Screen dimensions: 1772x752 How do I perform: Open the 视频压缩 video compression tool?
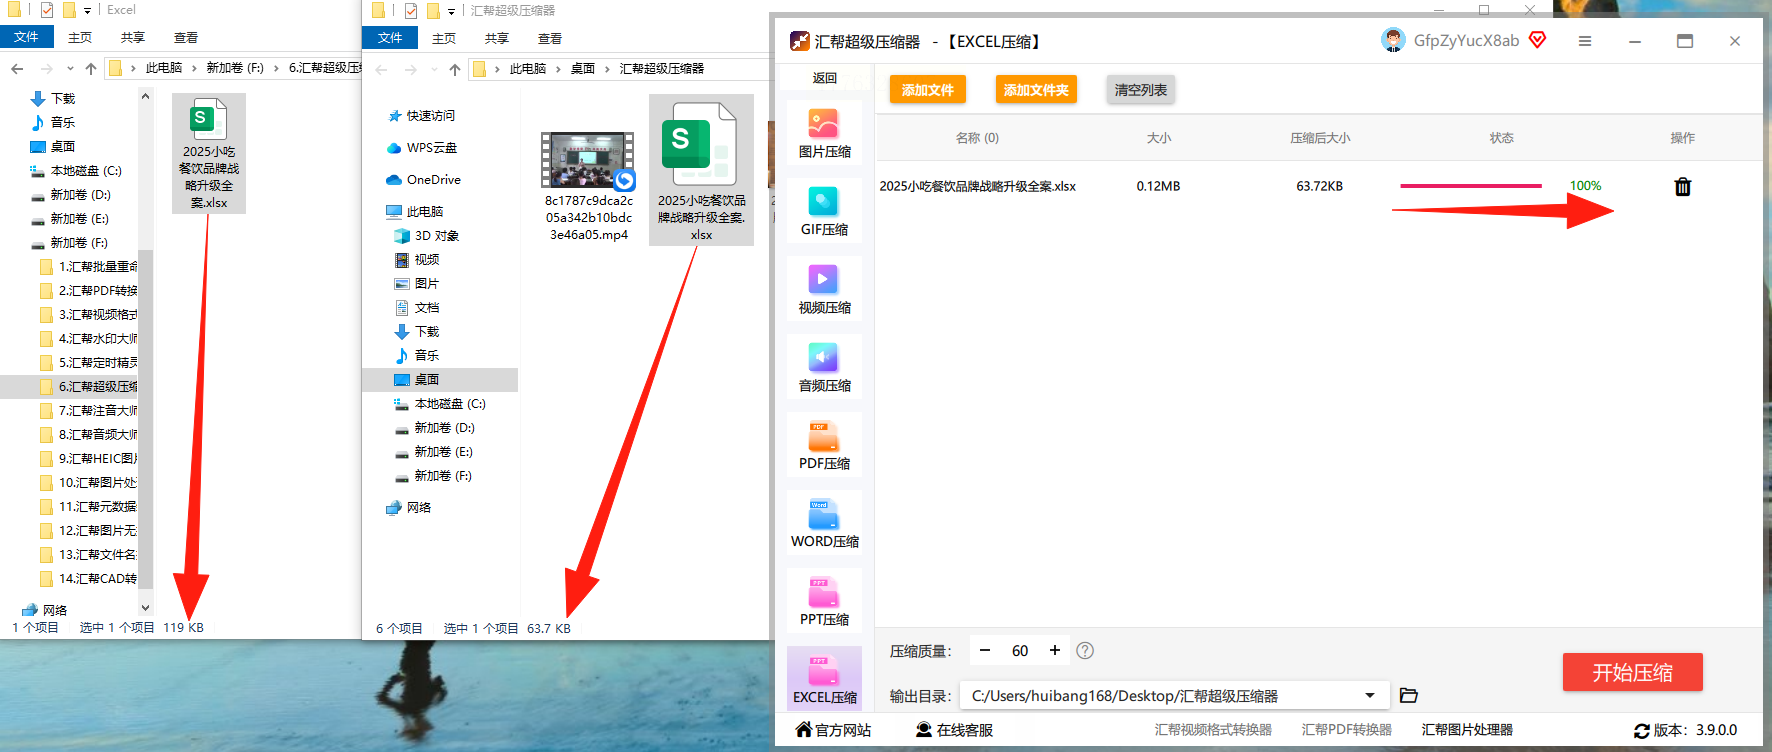pyautogui.click(x=824, y=289)
